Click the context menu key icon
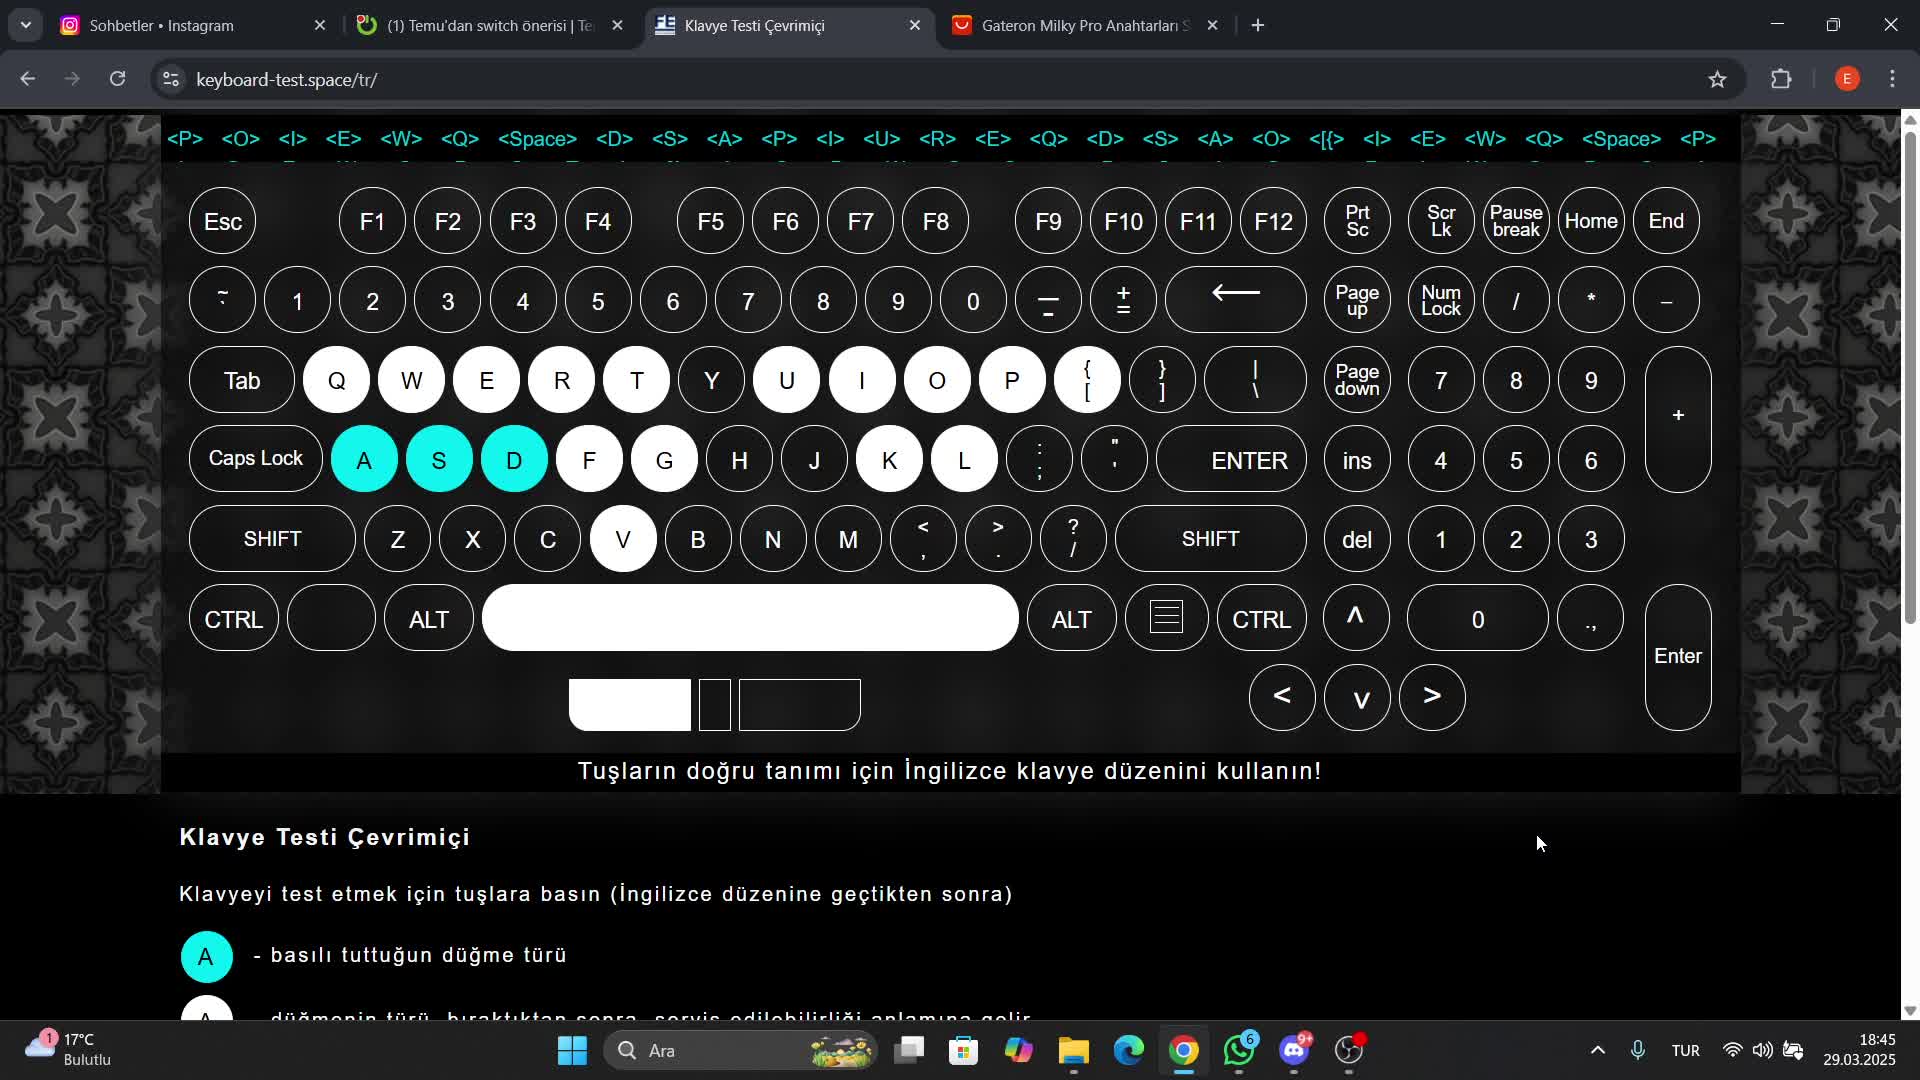 1166,618
